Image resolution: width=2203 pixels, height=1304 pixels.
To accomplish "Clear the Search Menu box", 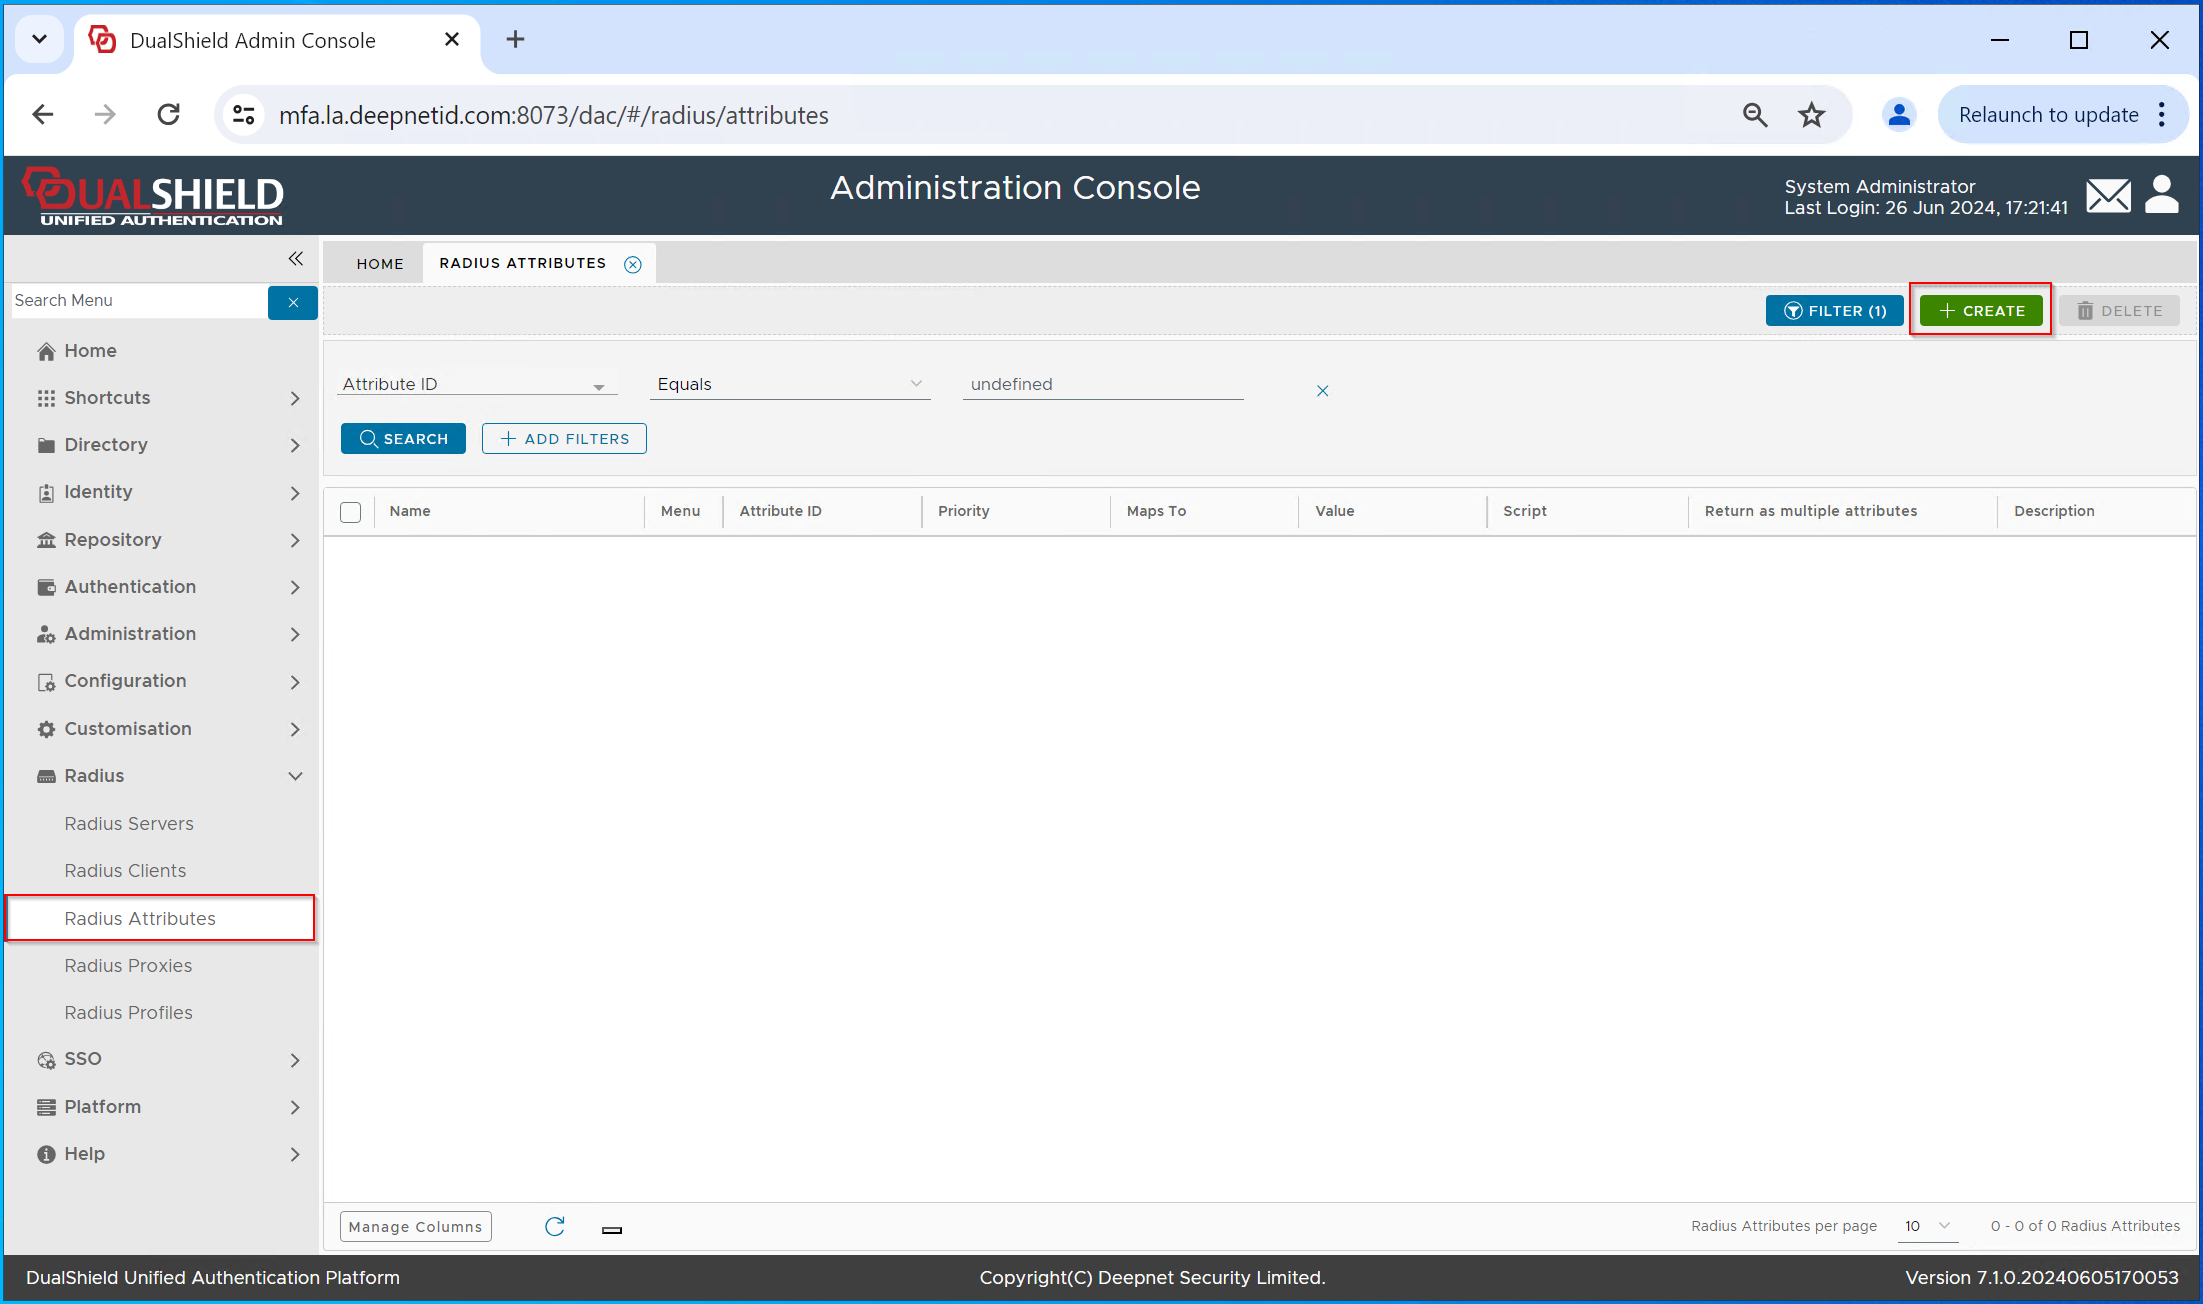I will point(293,302).
